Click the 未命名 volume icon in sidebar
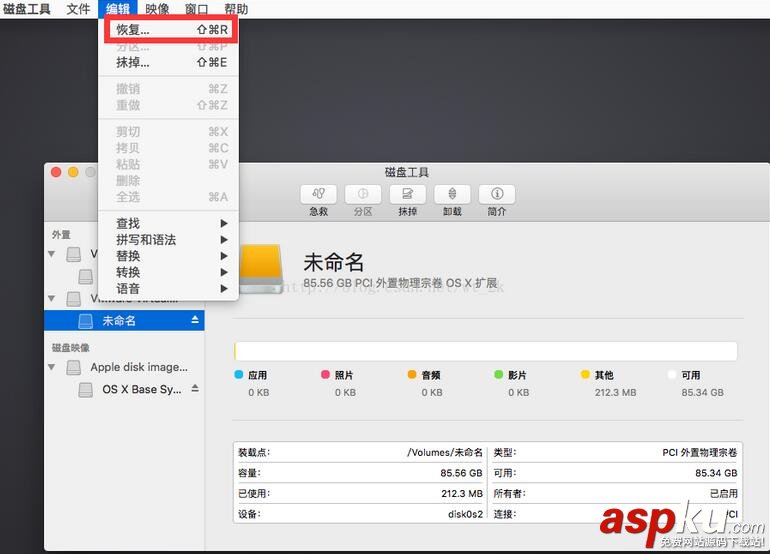The width and height of the screenshot is (770, 554). (x=85, y=321)
